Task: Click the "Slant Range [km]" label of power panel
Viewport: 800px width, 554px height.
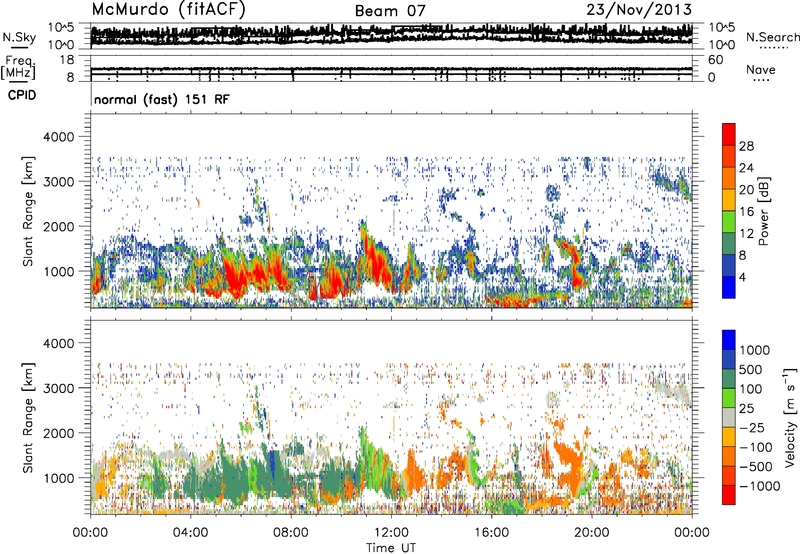Action: click(28, 211)
